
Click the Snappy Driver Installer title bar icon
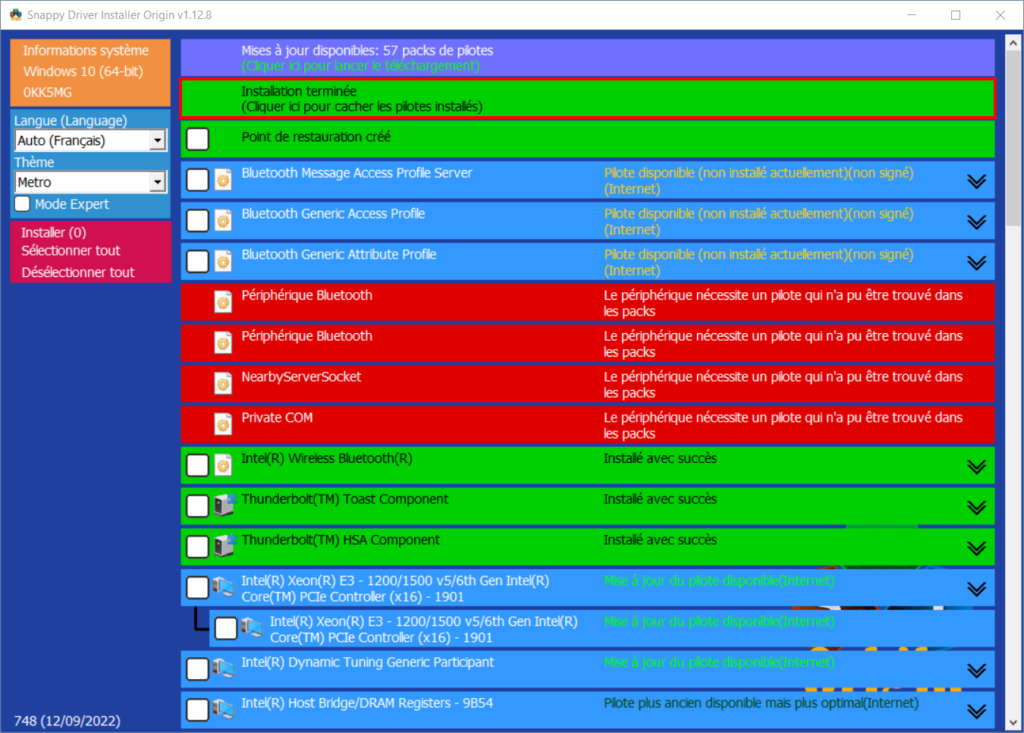(16, 14)
